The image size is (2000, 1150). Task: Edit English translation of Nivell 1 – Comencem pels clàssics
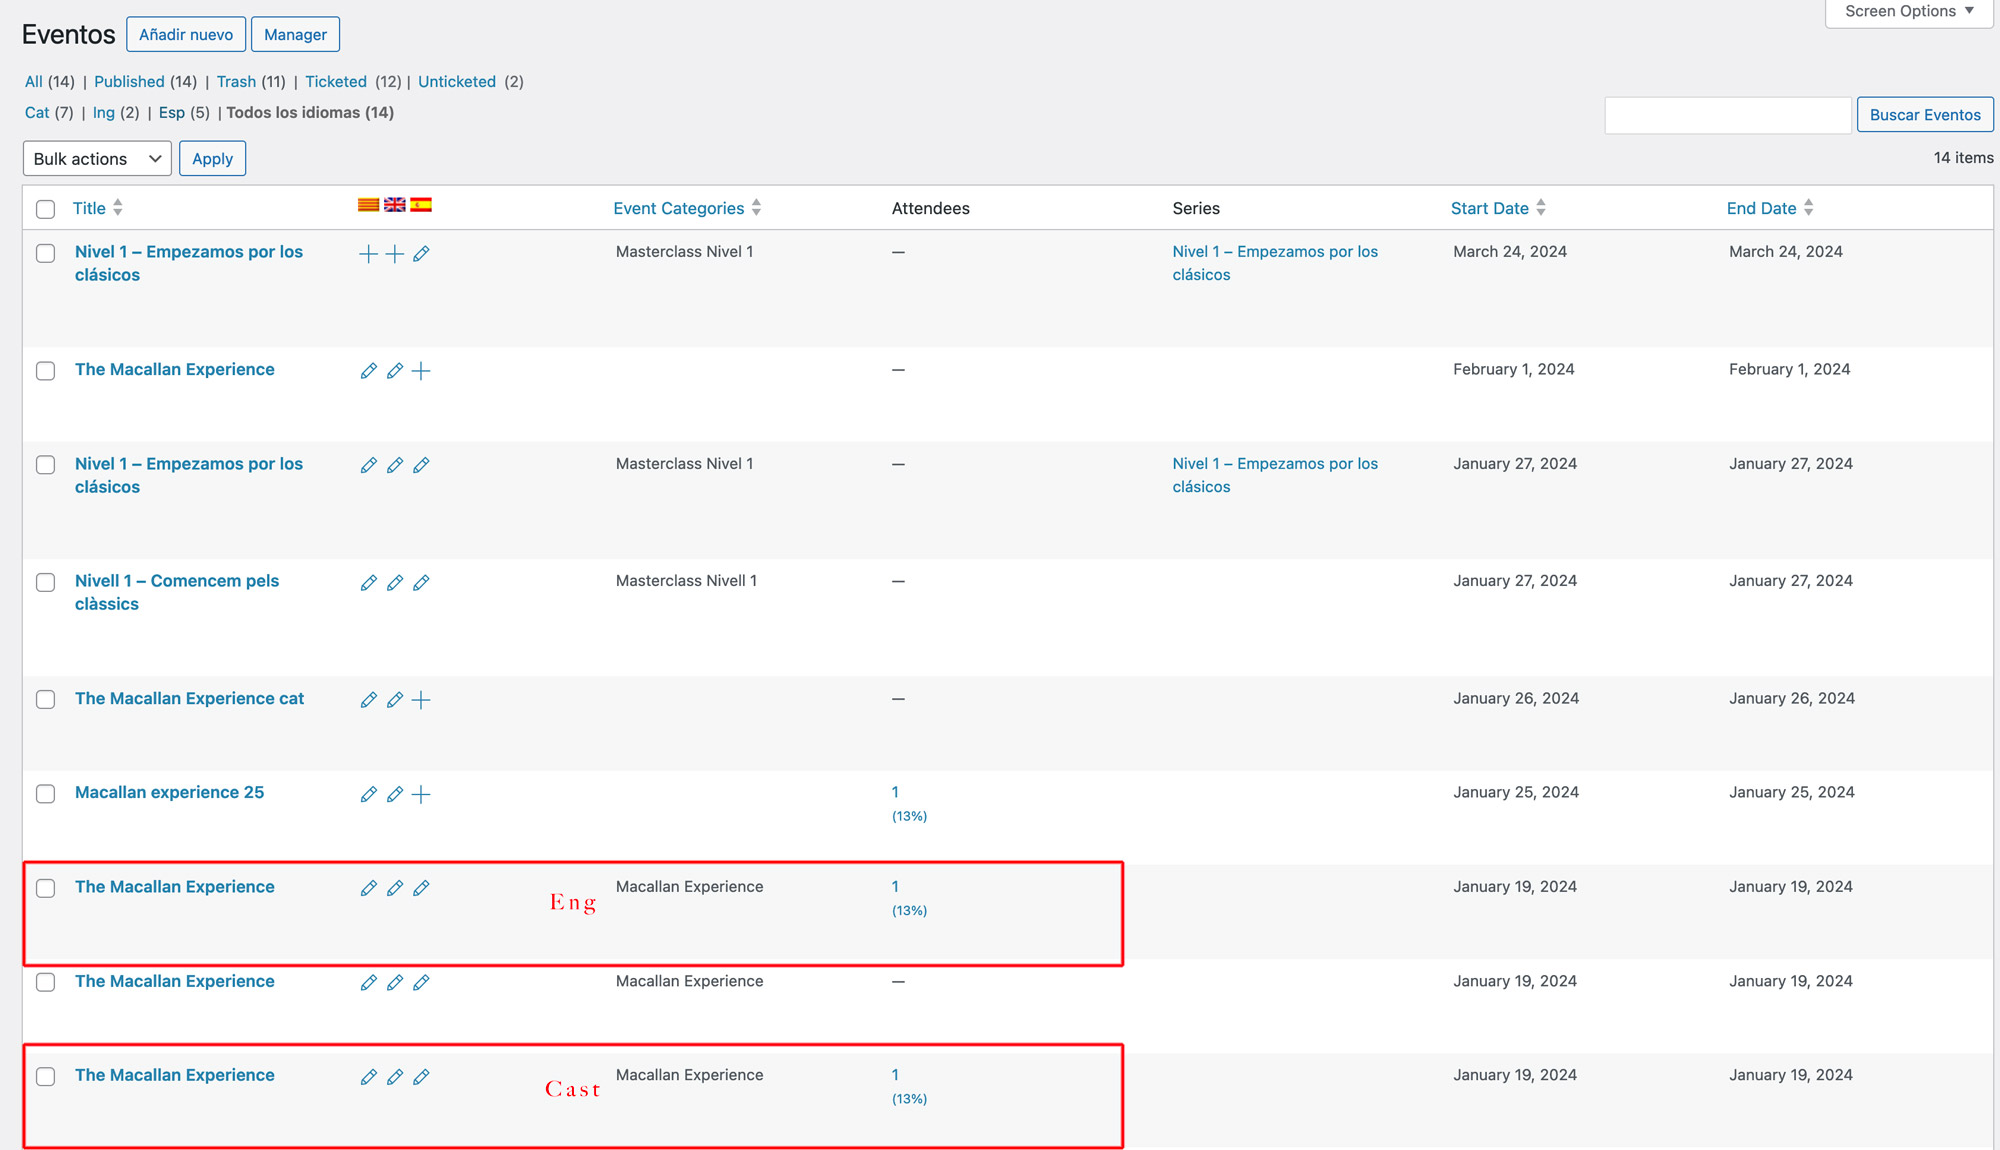click(395, 583)
